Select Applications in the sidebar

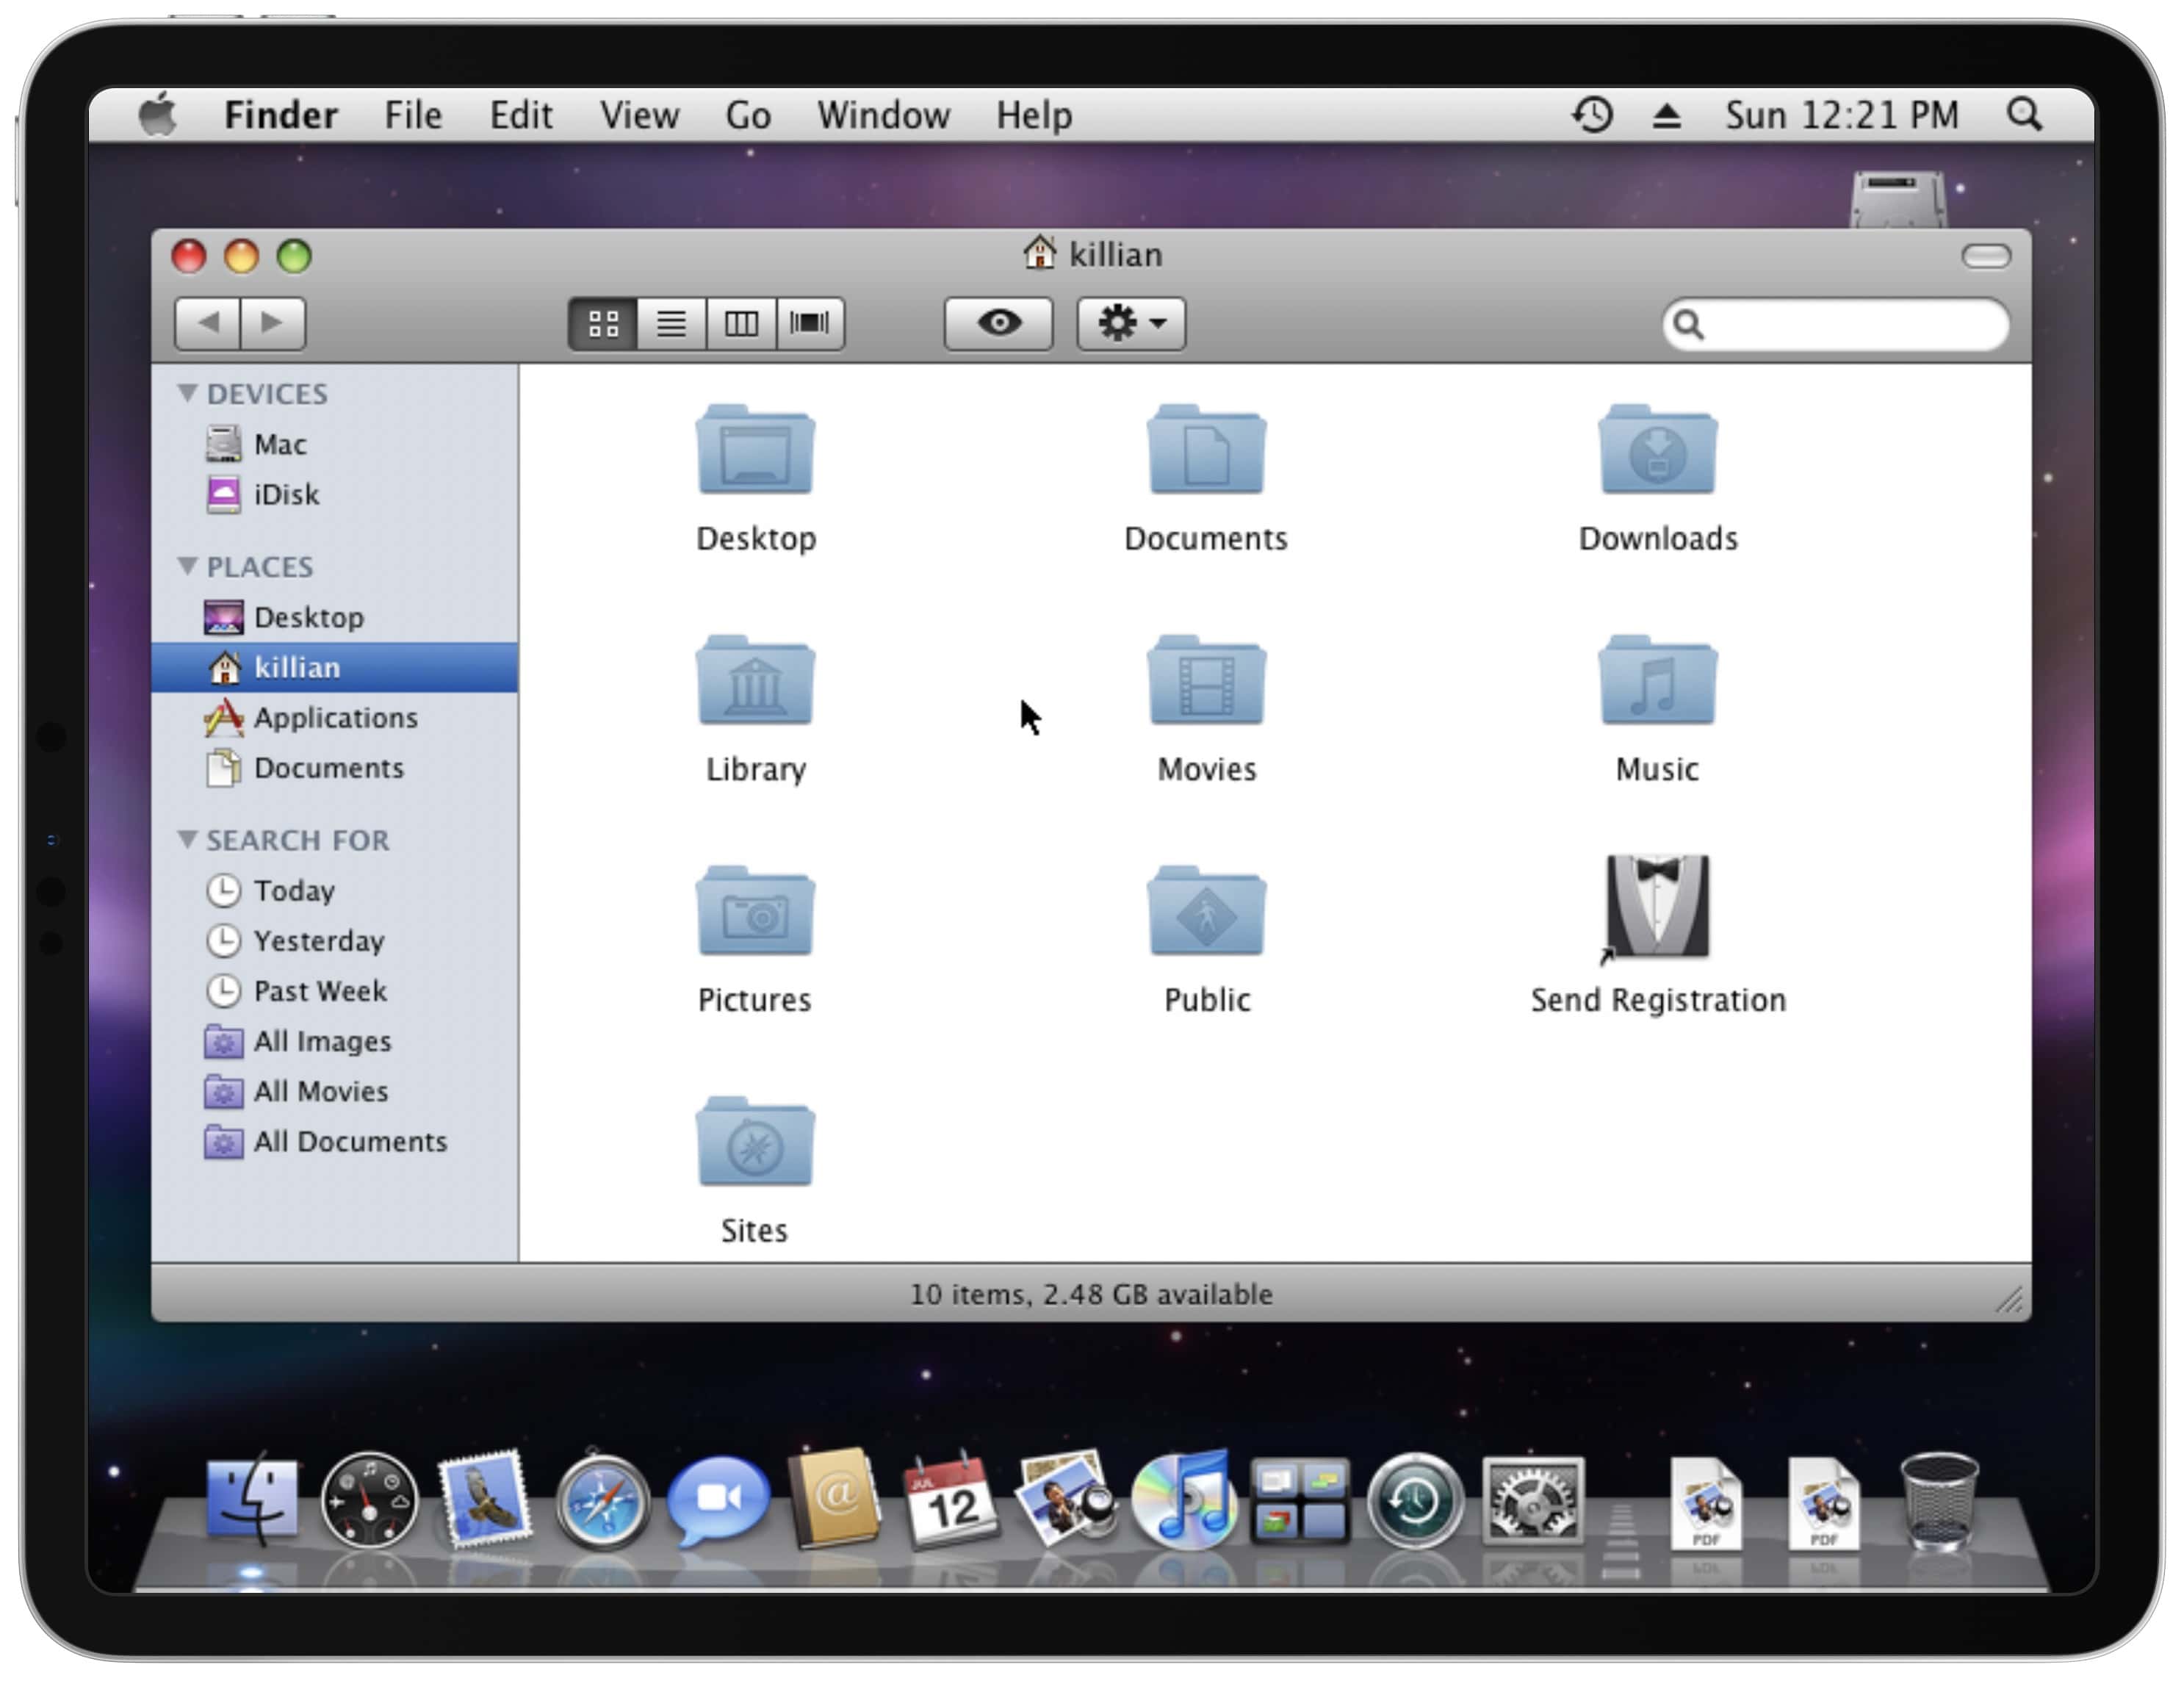pos(334,718)
